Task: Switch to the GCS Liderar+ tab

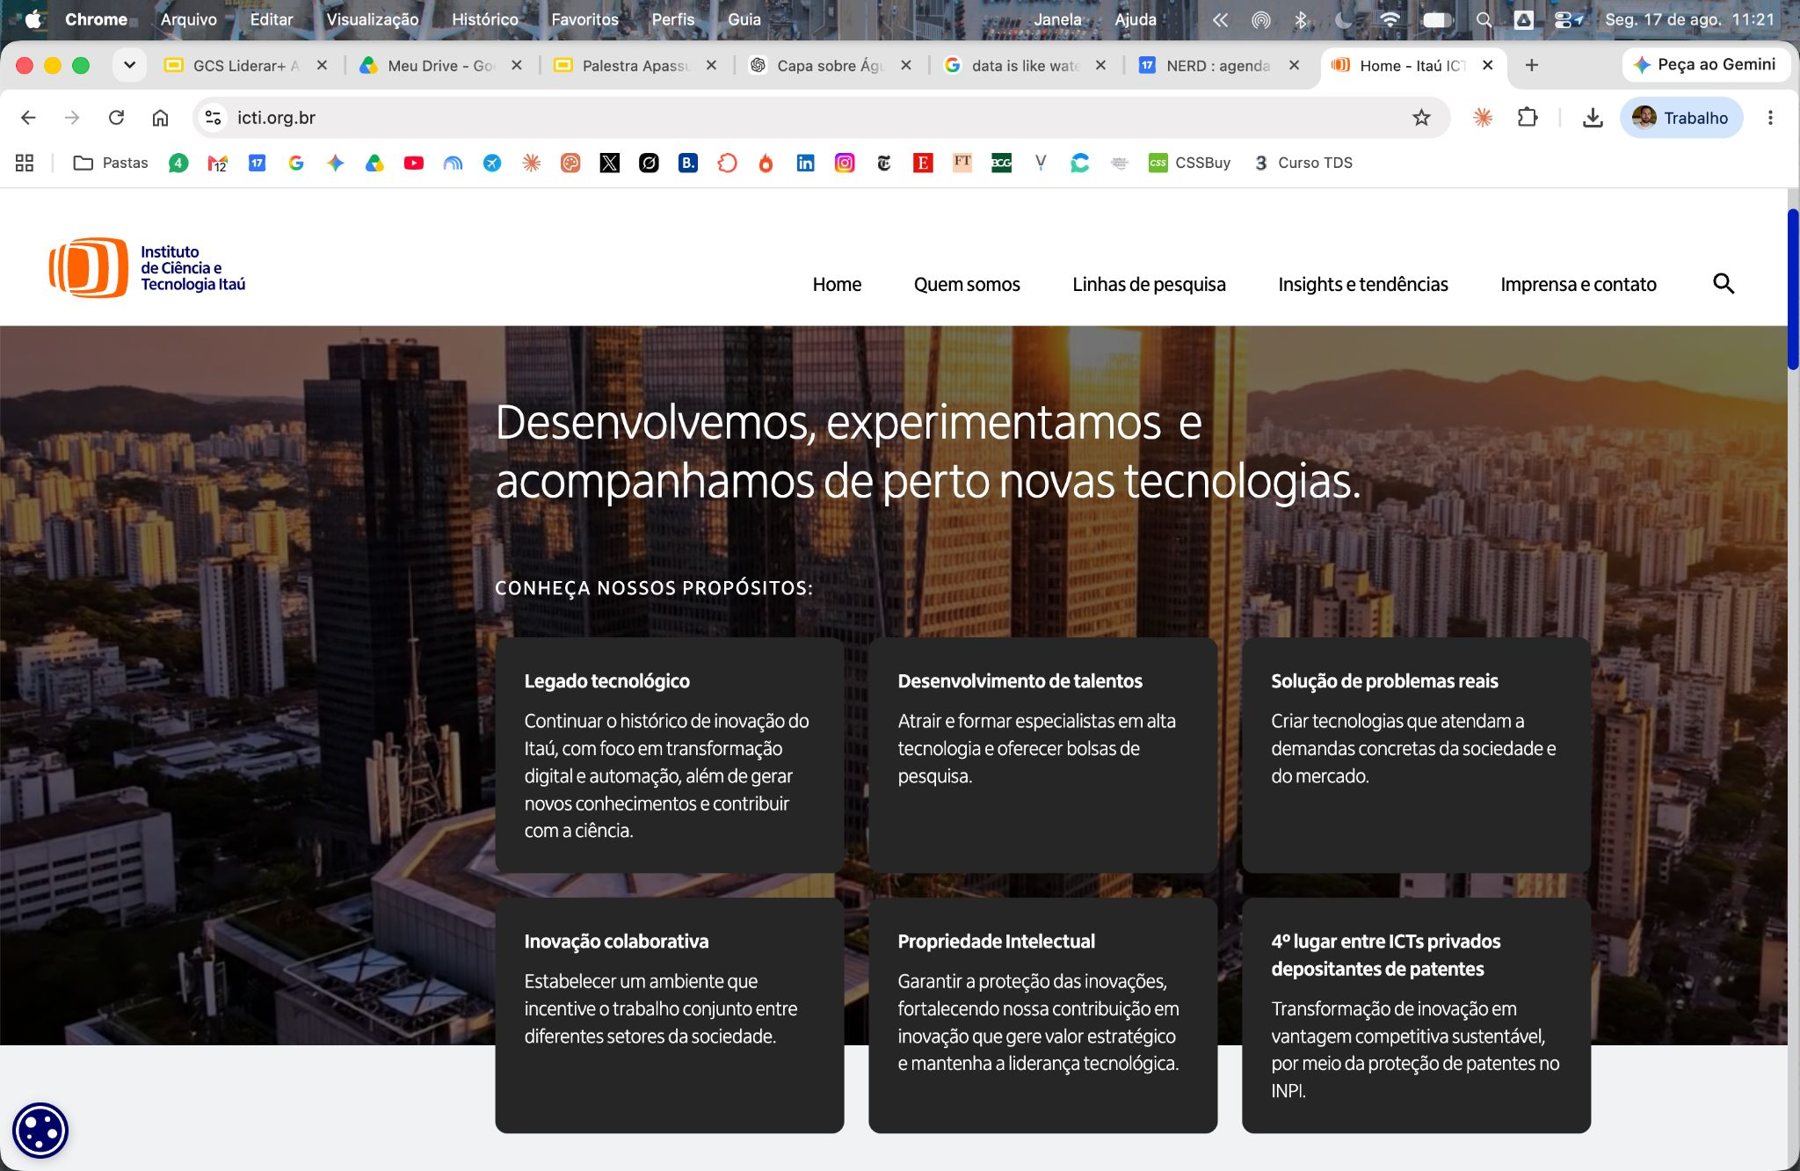Action: [245, 65]
